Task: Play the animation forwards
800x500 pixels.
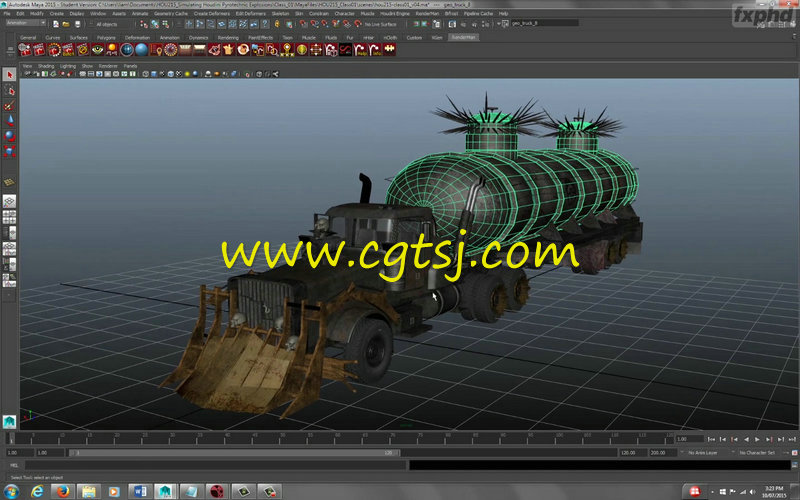Action: coord(757,439)
